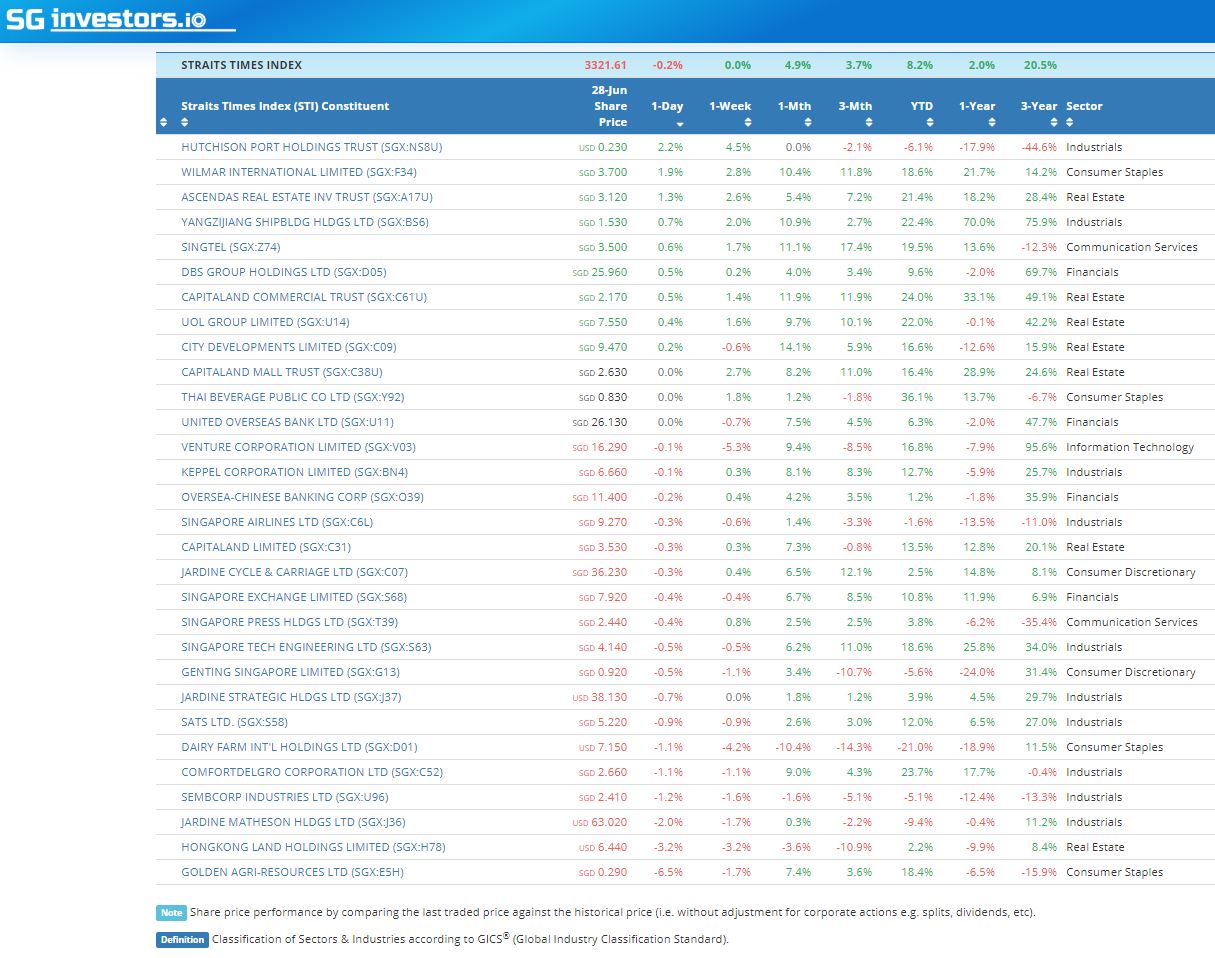Screen dimensions: 1215x958
Task: Click the sort arrows under the 3-Year header
Action: (1053, 123)
